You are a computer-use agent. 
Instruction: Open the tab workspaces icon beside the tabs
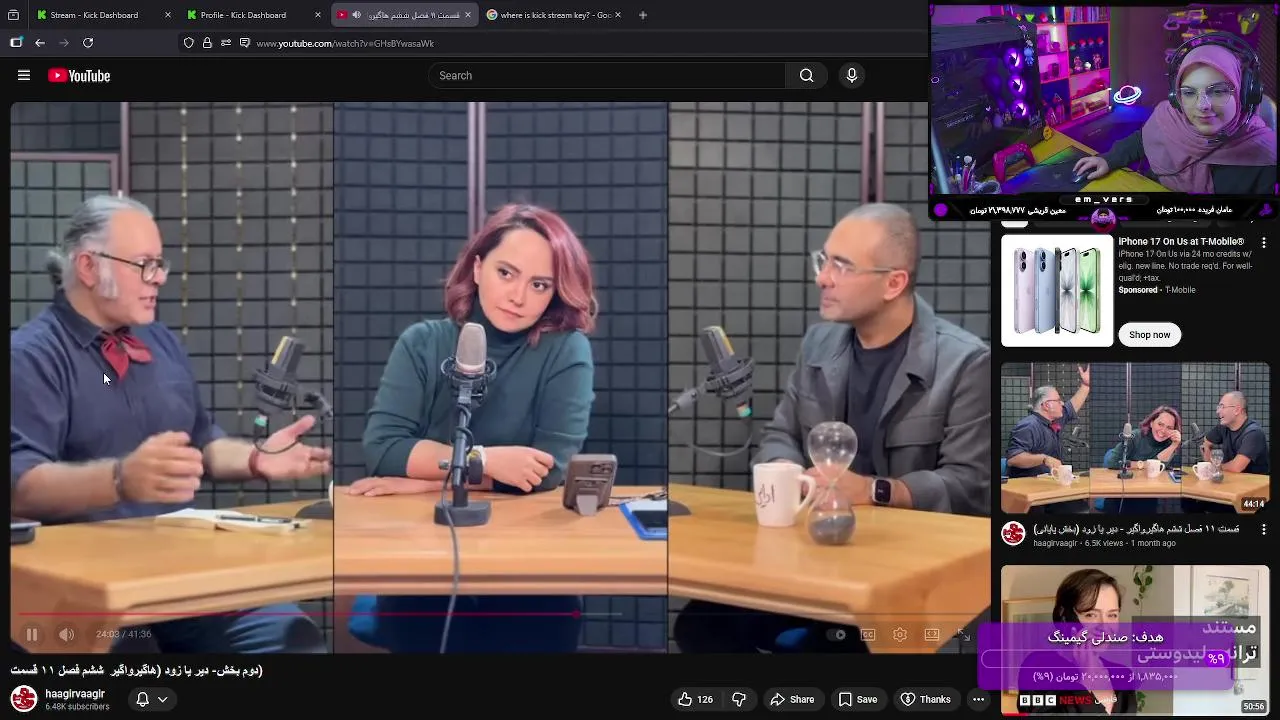coord(14,15)
